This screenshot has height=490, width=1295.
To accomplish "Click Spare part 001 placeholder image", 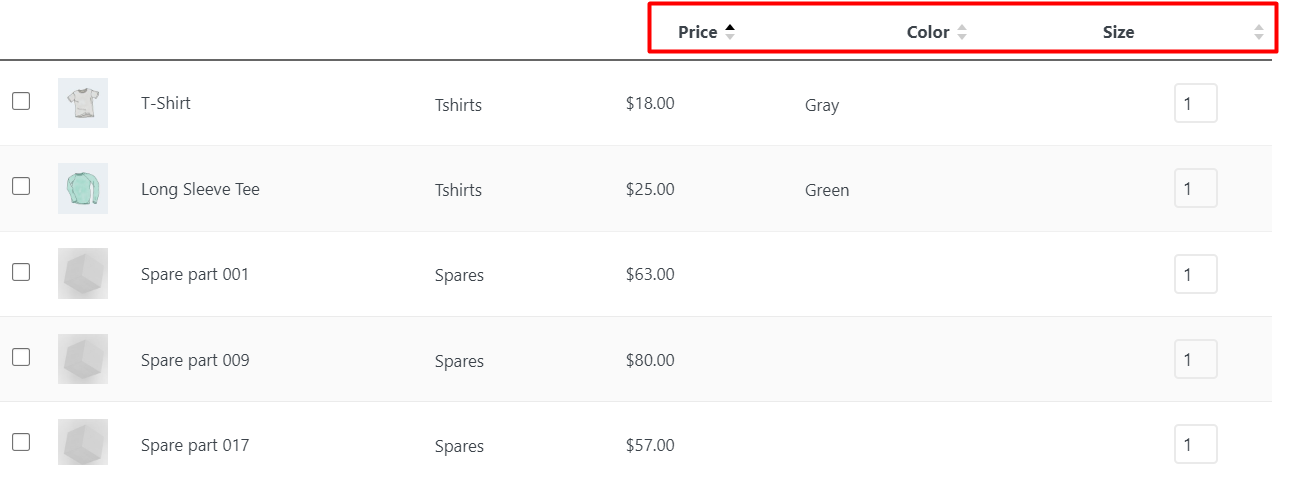I will [x=83, y=274].
